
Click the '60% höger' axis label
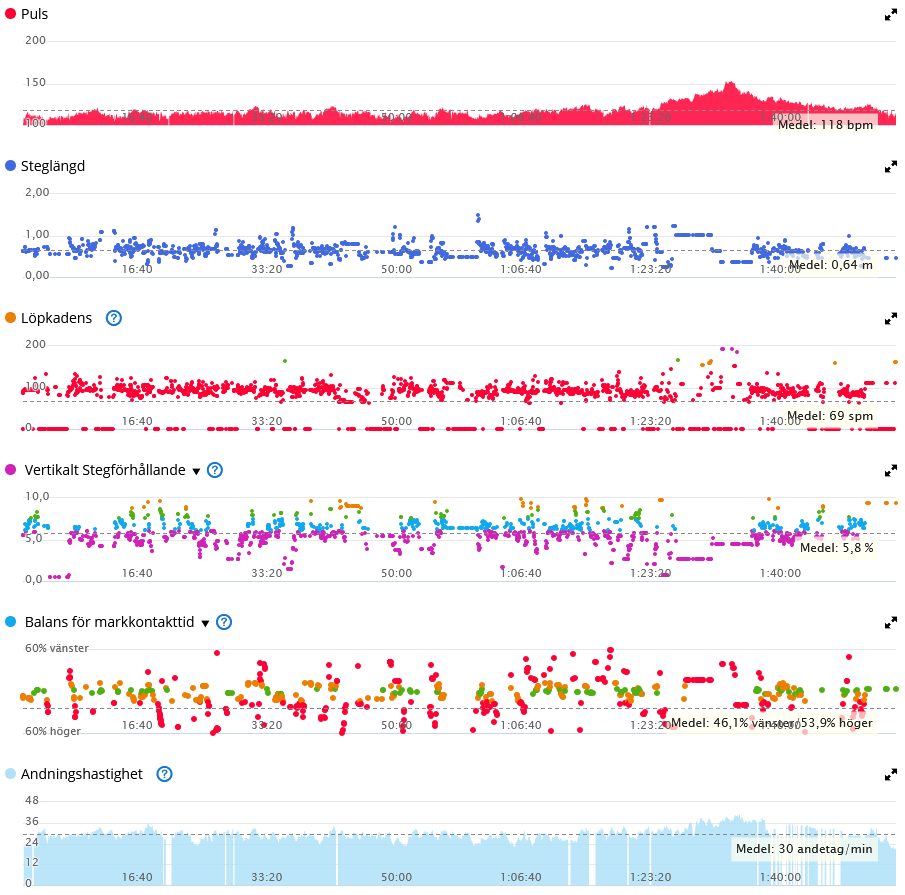tap(53, 731)
